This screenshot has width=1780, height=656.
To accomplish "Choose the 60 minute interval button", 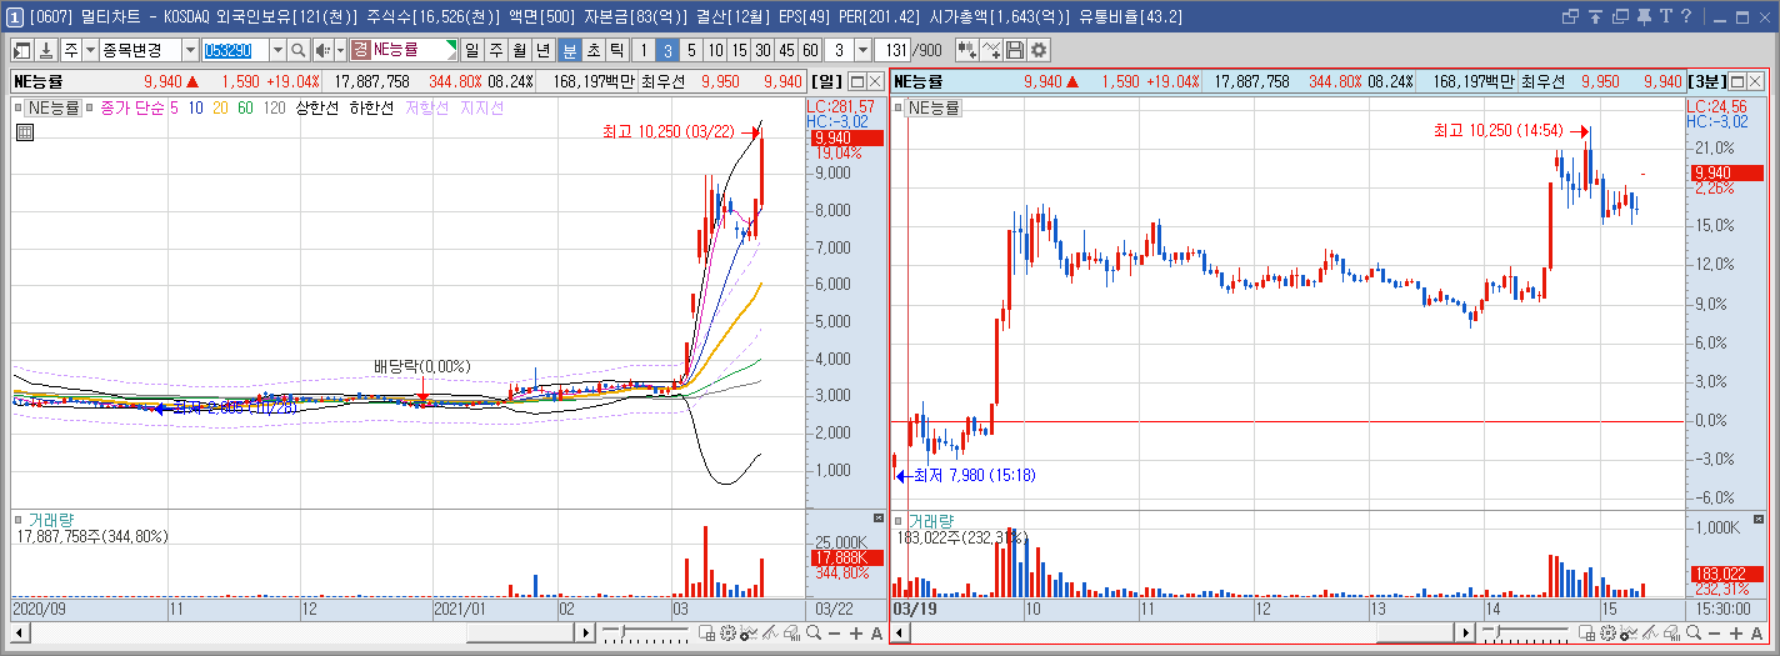I will 810,50.
